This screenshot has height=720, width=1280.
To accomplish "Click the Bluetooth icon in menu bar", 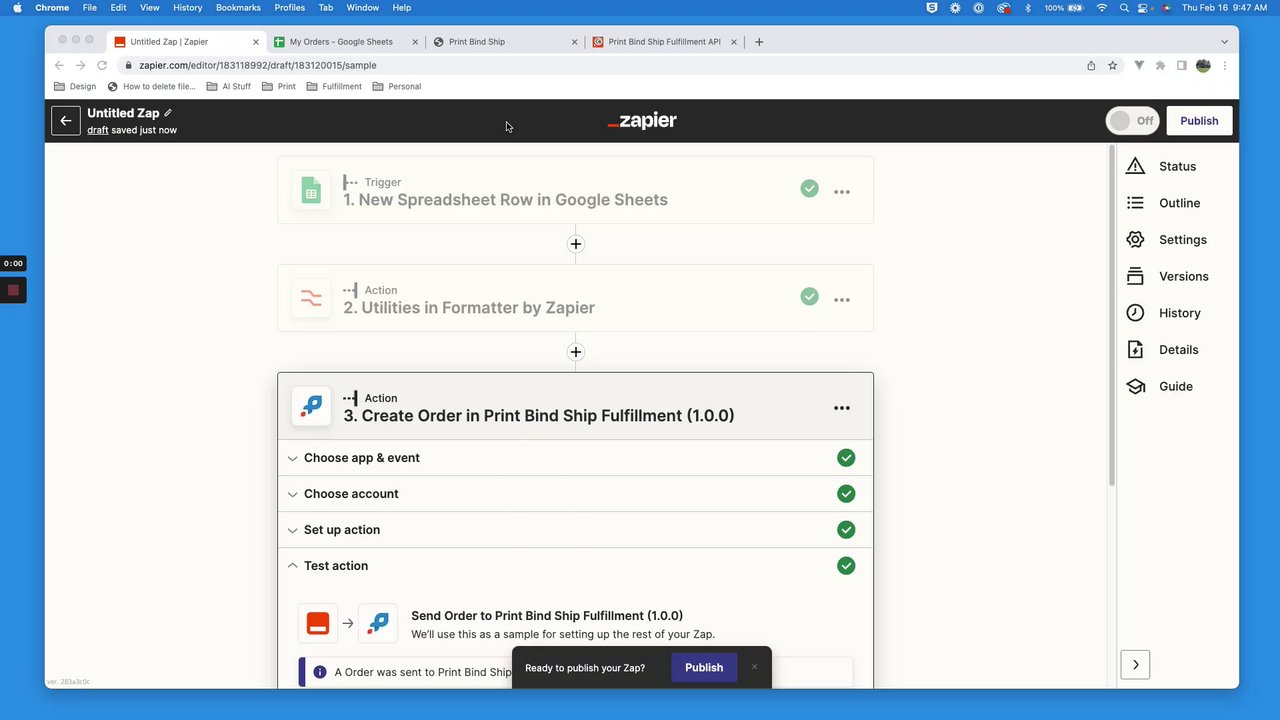I will (x=1028, y=7).
